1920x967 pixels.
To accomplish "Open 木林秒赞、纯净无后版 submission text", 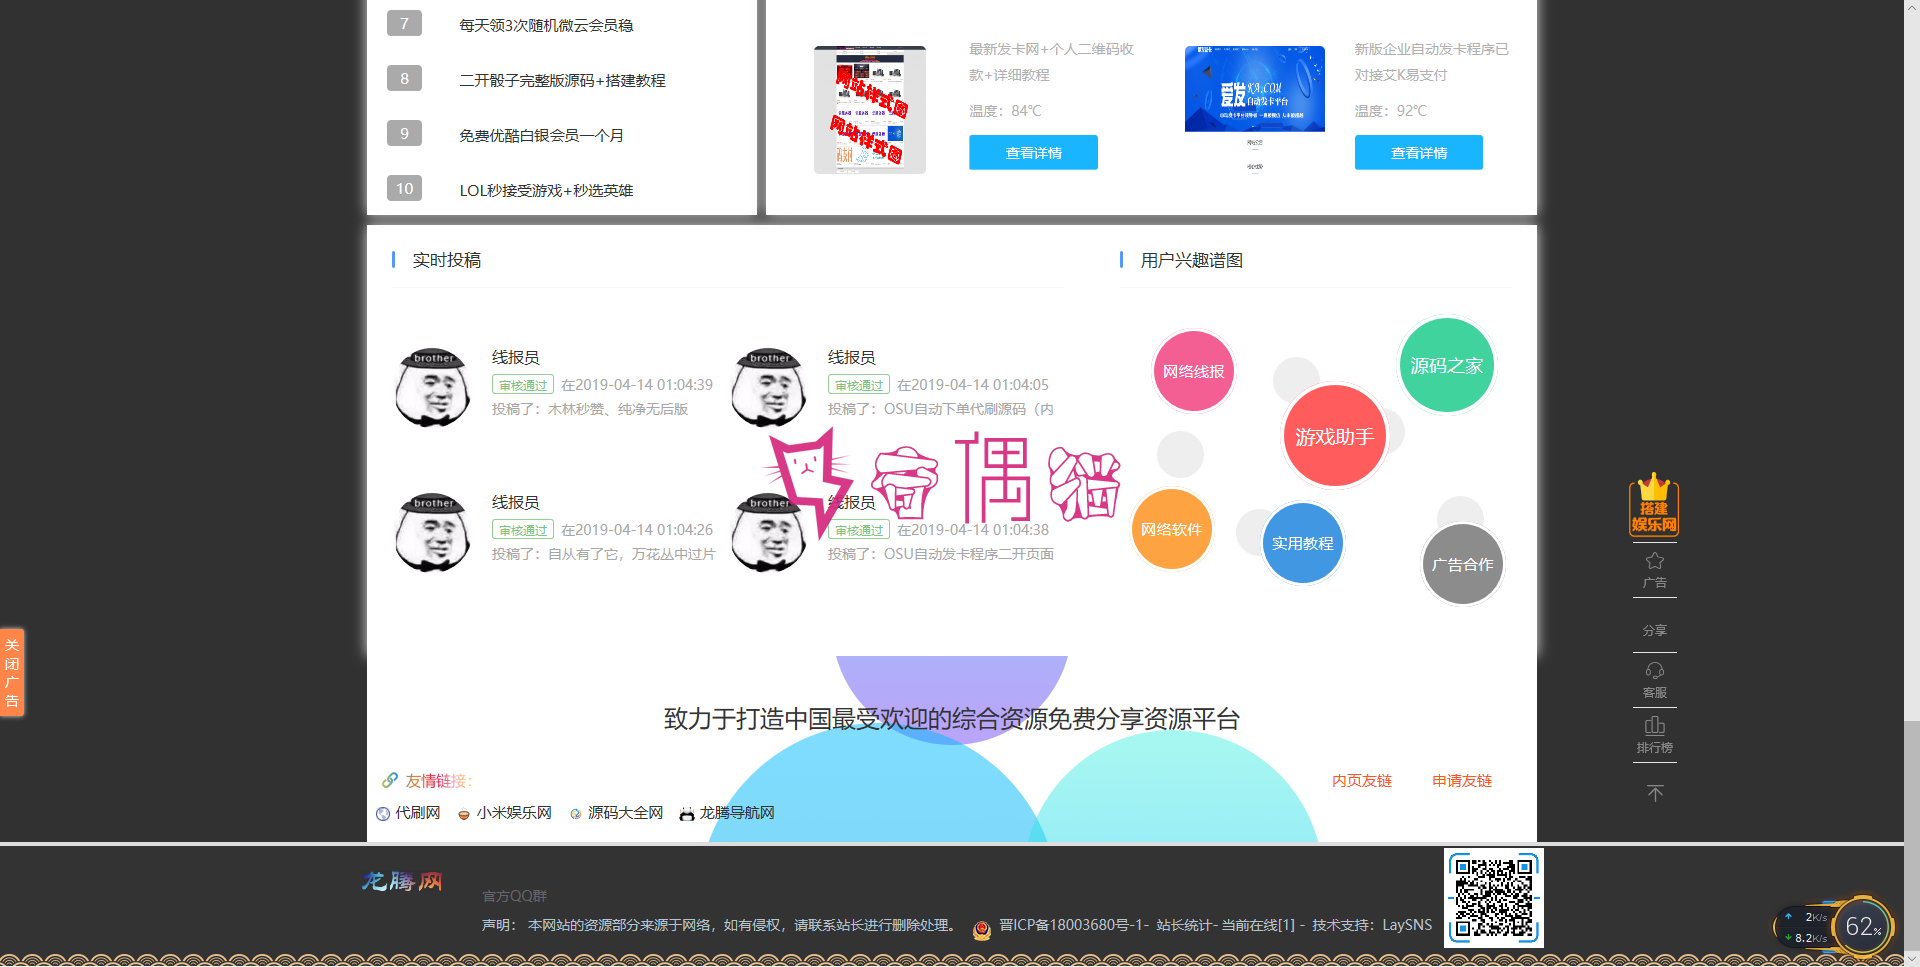I will pos(618,409).
